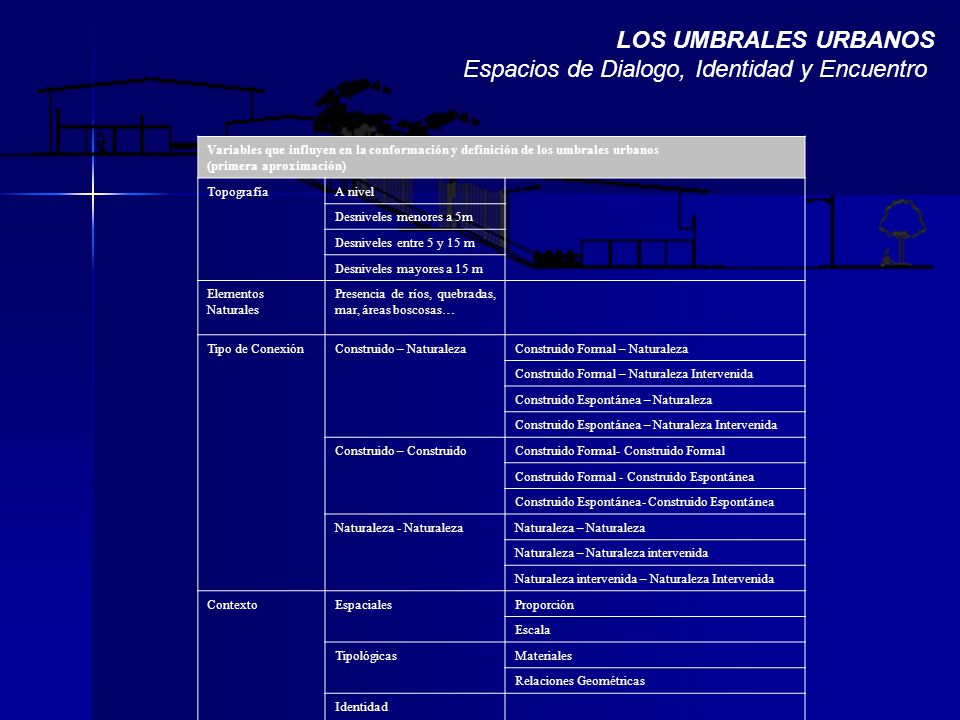This screenshot has width=960, height=720.
Task: Select the 'Construido – Naturaleza' middle-column cell
Action: point(415,386)
